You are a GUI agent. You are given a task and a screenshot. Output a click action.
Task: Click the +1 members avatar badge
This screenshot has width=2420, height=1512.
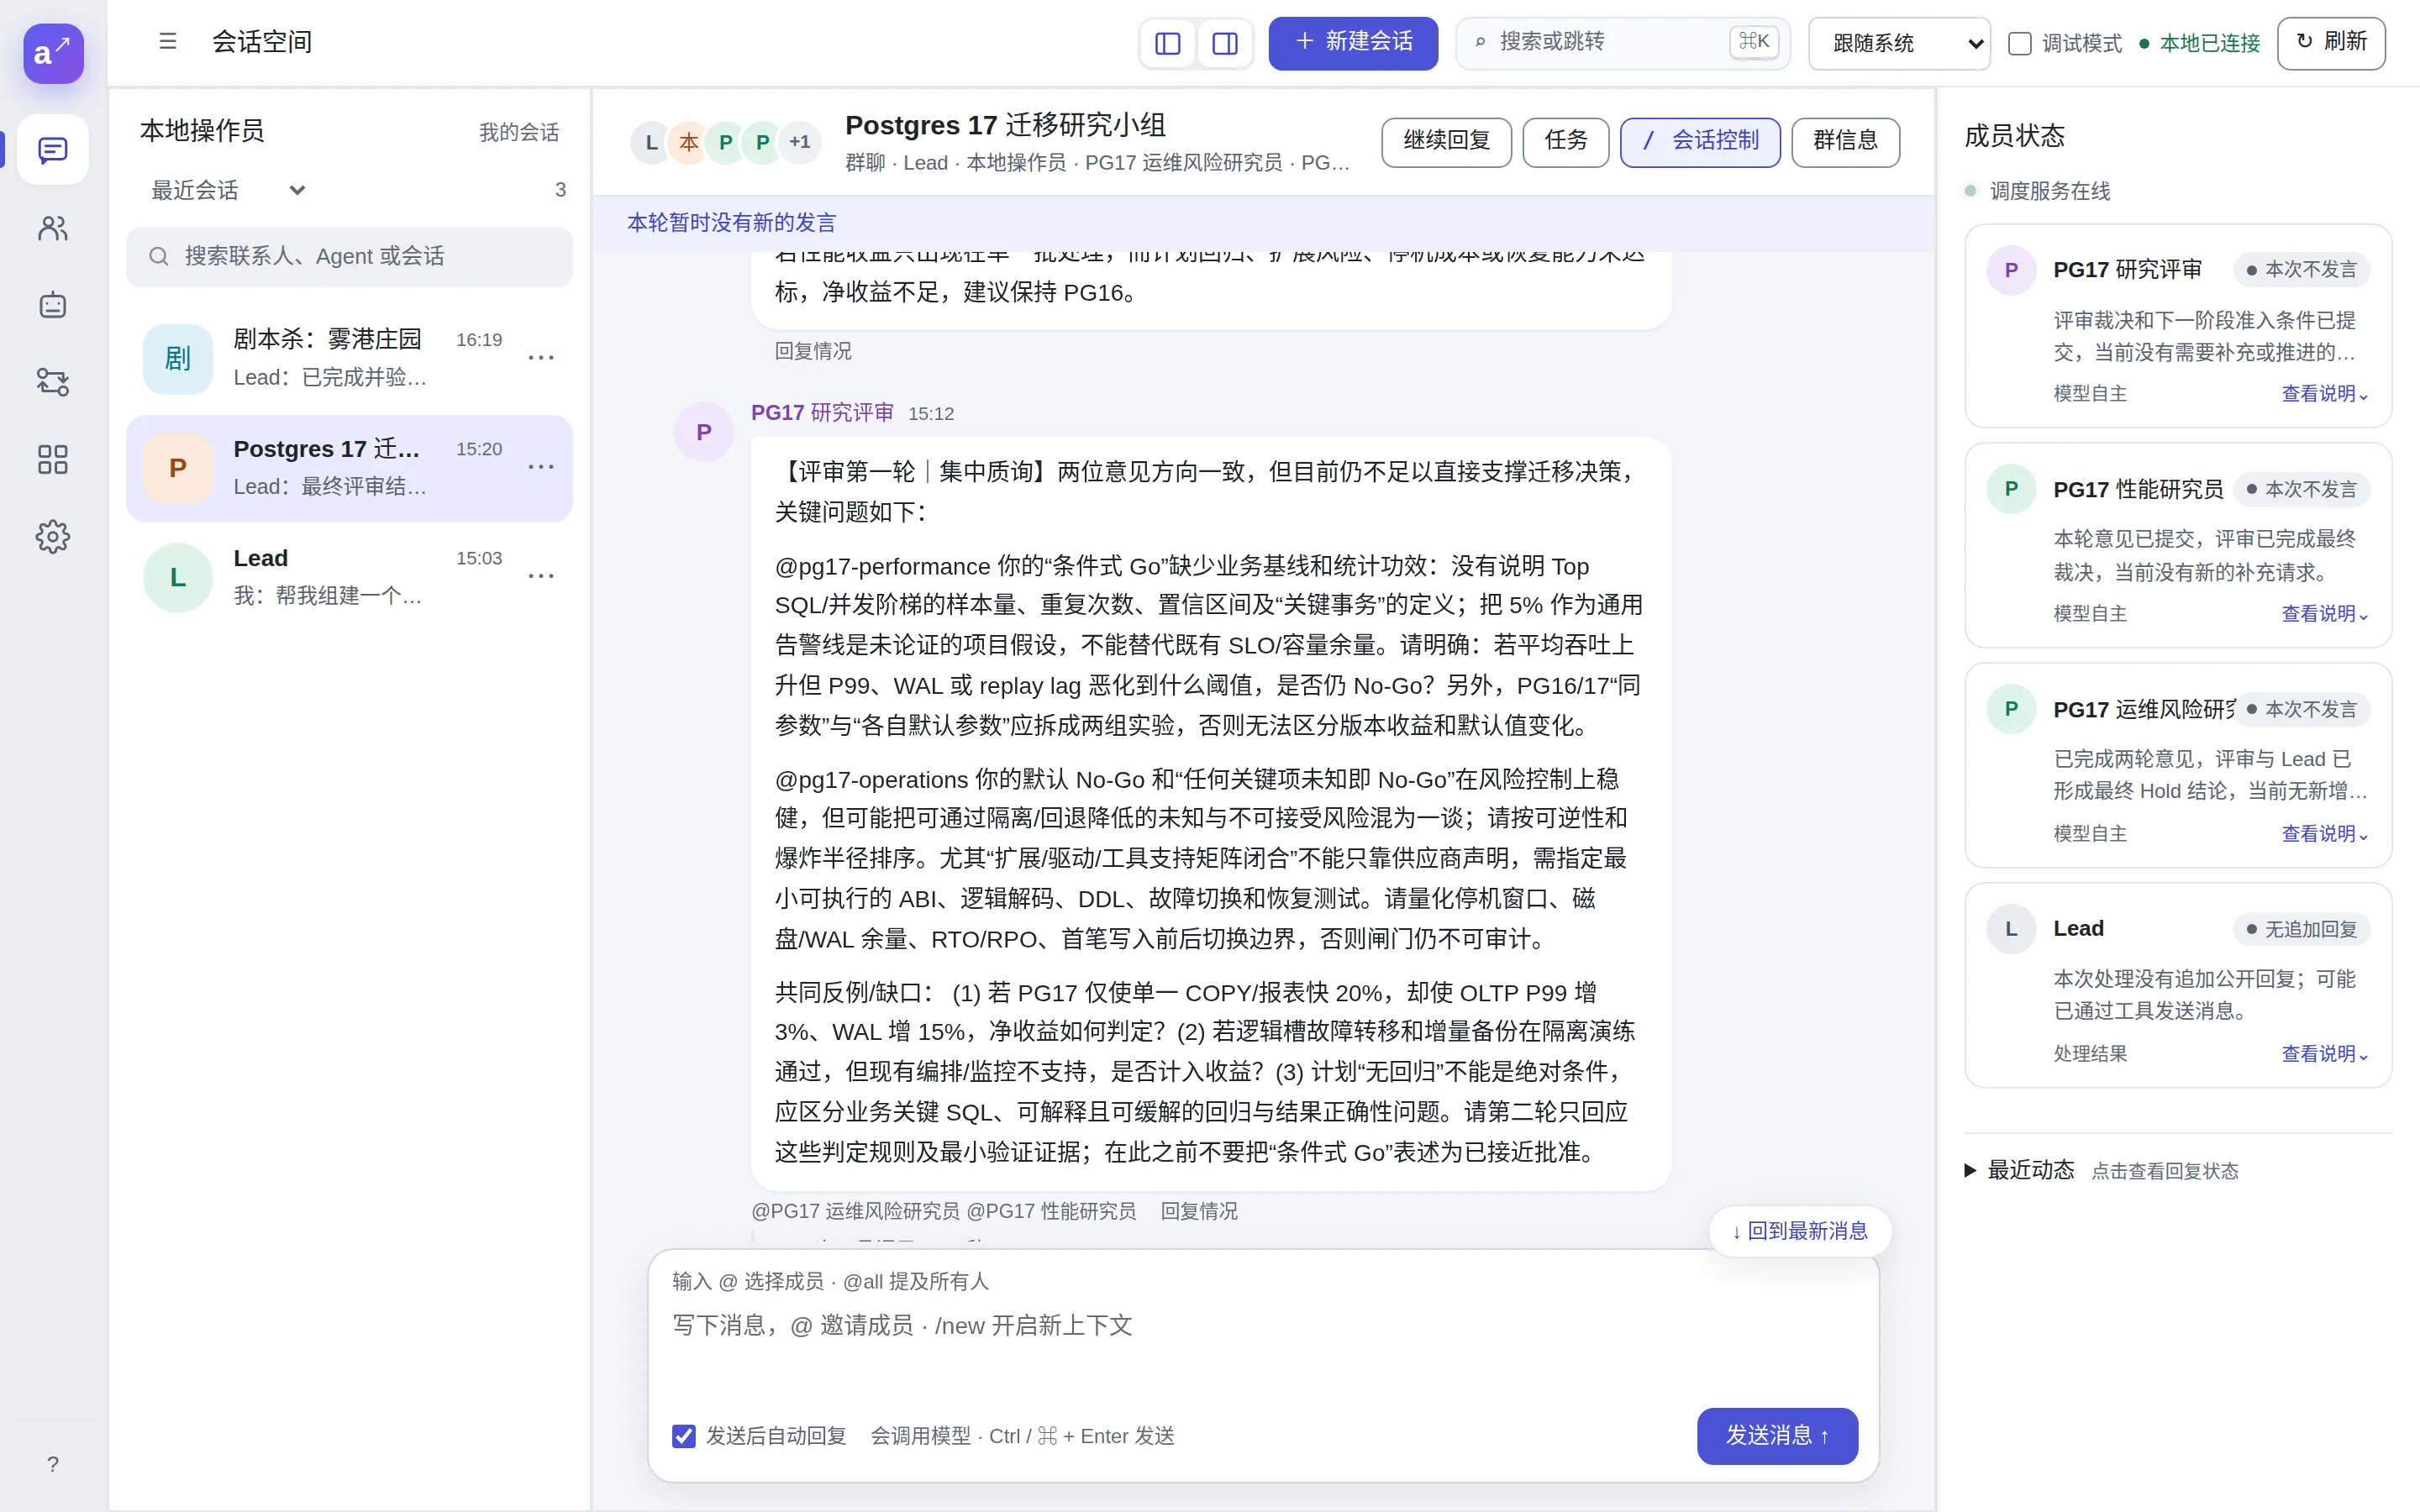click(800, 142)
